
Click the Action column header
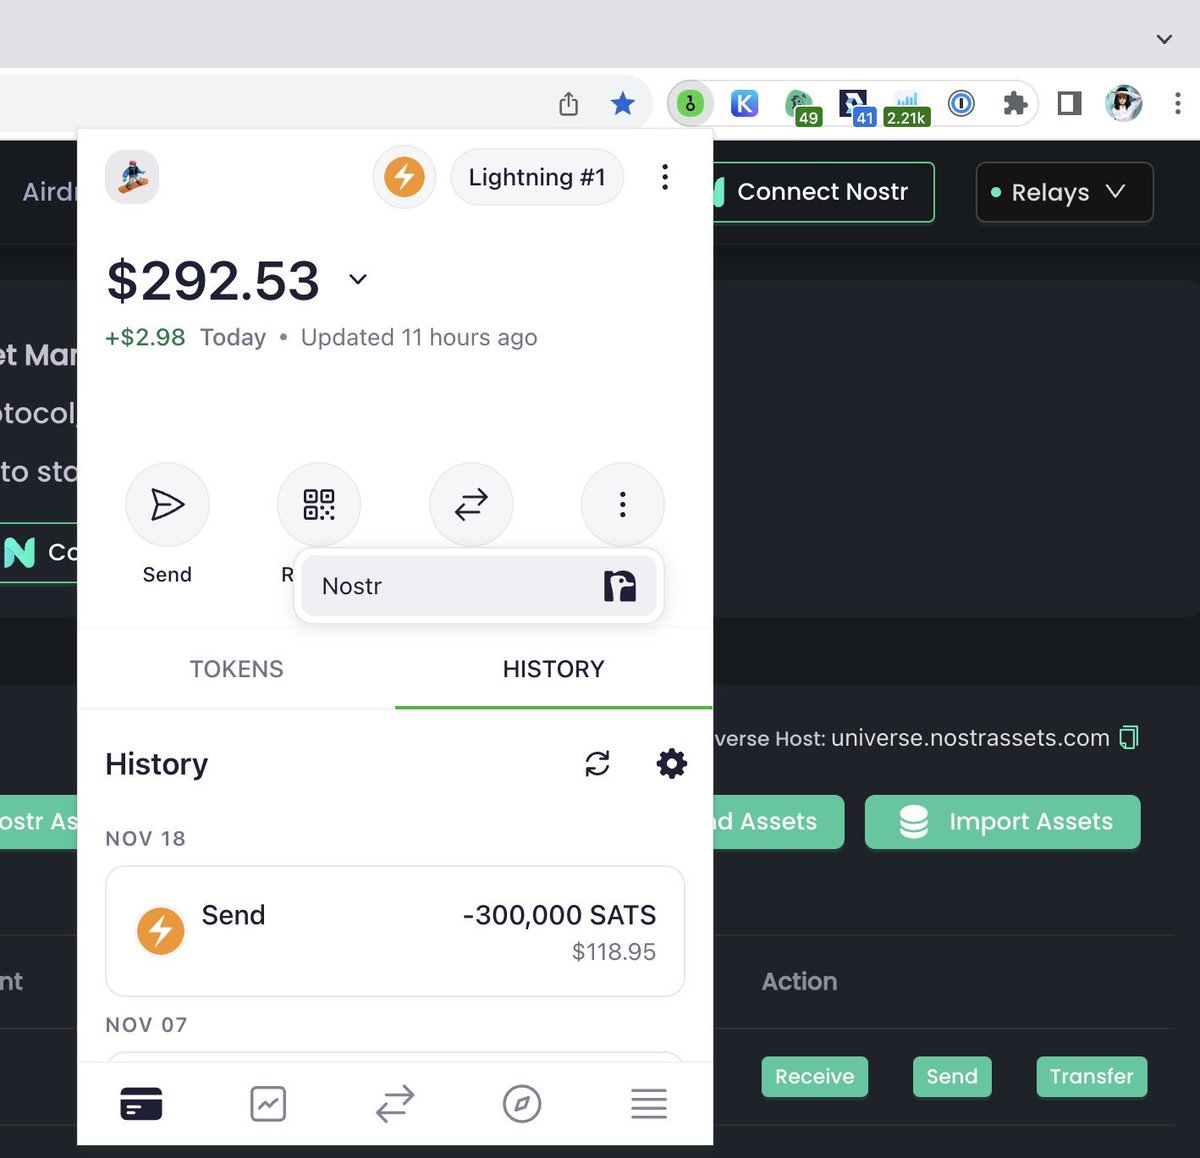tap(799, 982)
